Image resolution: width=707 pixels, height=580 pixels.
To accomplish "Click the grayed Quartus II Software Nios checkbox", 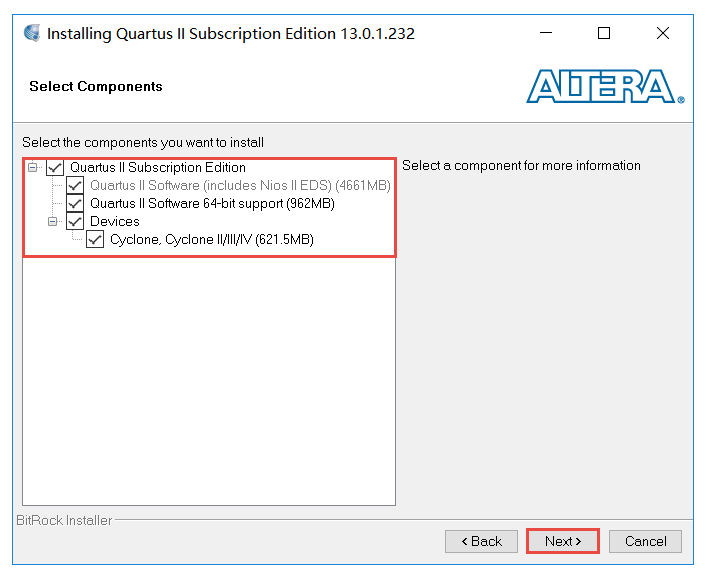I will 75,185.
